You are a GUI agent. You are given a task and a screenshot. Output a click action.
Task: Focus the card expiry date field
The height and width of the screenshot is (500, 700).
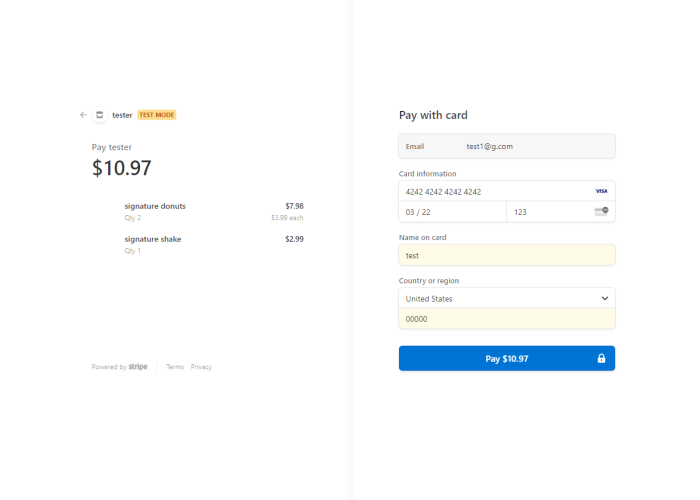[x=452, y=212]
